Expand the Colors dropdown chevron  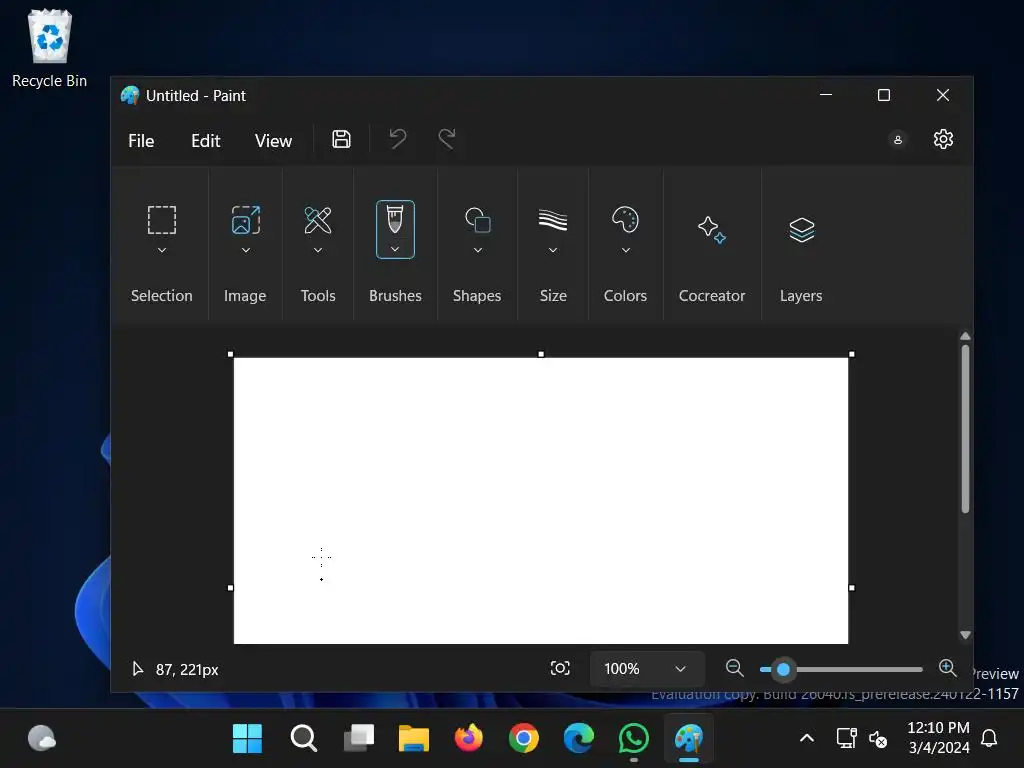pos(625,250)
